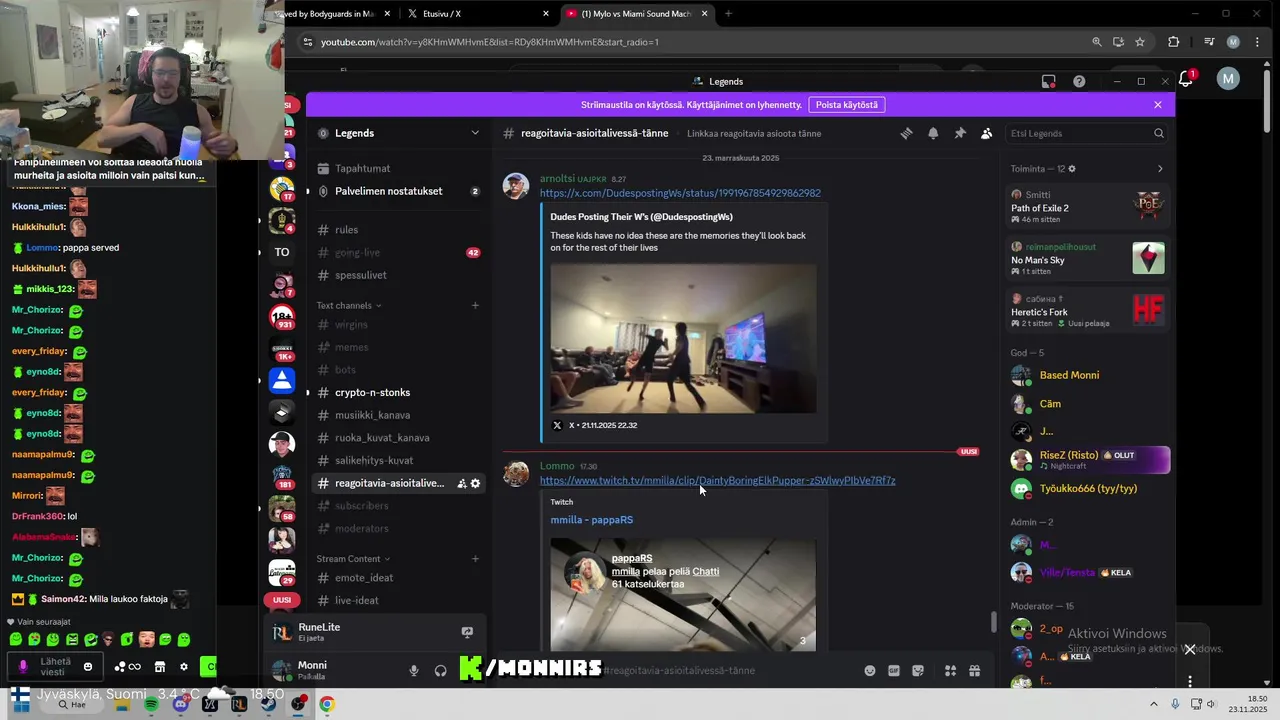
Task: Select emote_ideat channel
Action: point(399,578)
